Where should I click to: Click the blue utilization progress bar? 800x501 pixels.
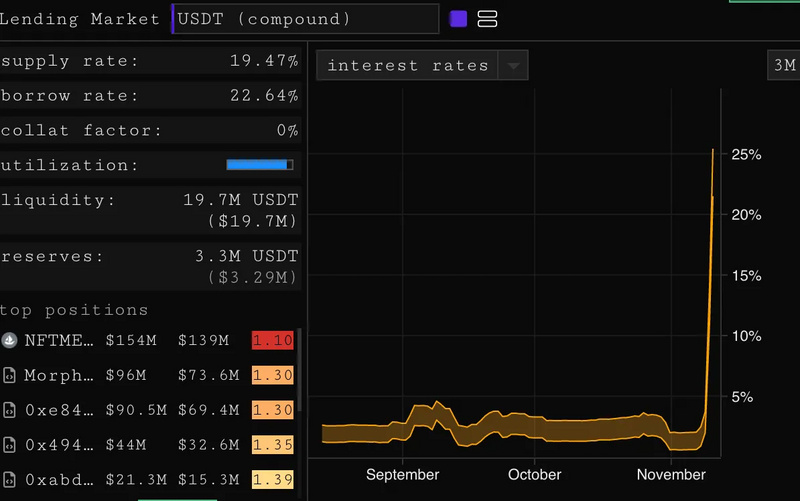coord(259,165)
